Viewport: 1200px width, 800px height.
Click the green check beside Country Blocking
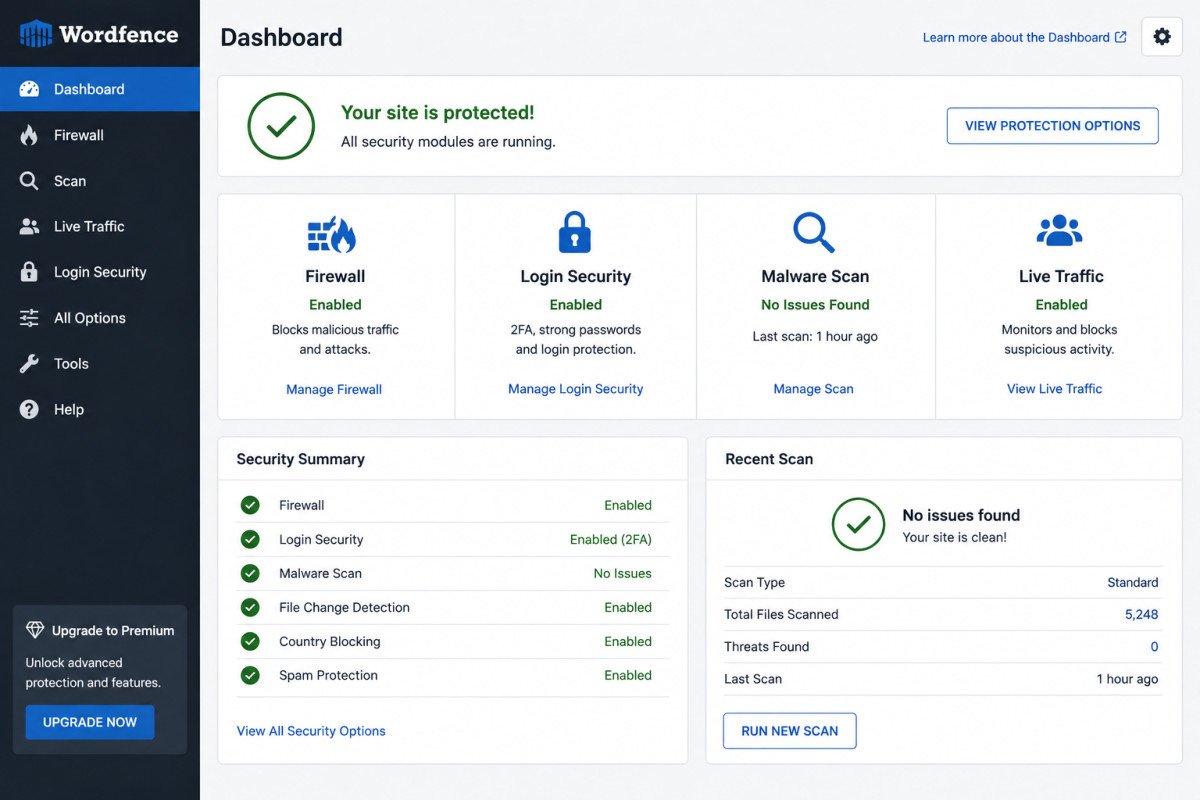[x=250, y=642]
